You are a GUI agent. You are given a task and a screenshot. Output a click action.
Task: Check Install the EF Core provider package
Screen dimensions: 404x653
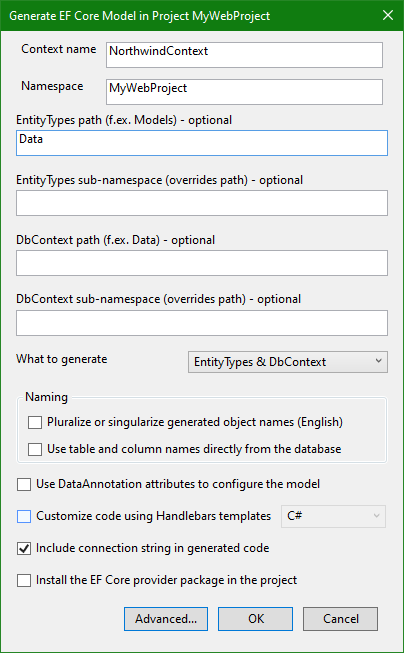tap(24, 580)
